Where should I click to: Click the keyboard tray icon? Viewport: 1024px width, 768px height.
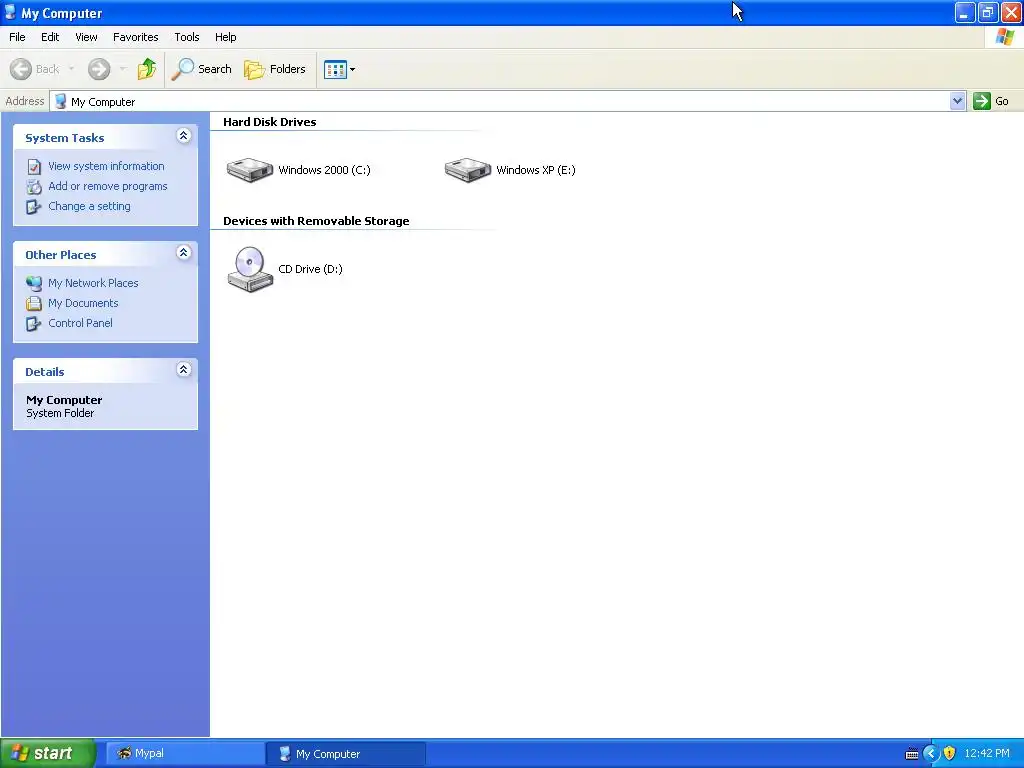pos(912,754)
